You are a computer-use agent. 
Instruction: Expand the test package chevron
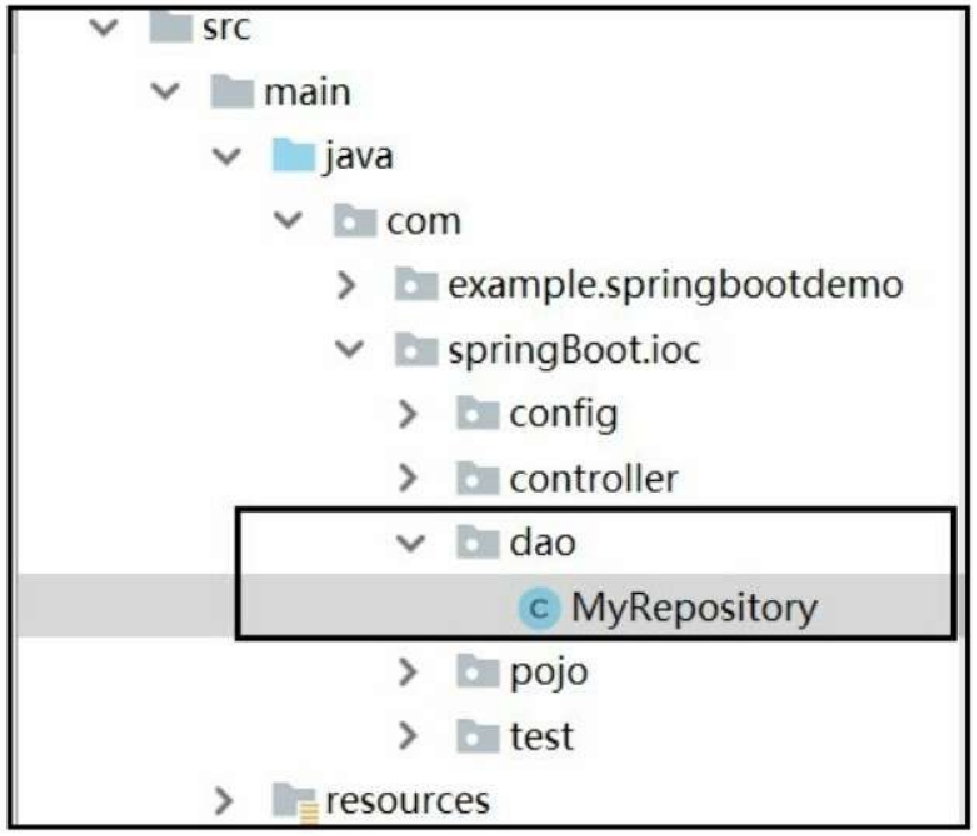(x=407, y=736)
